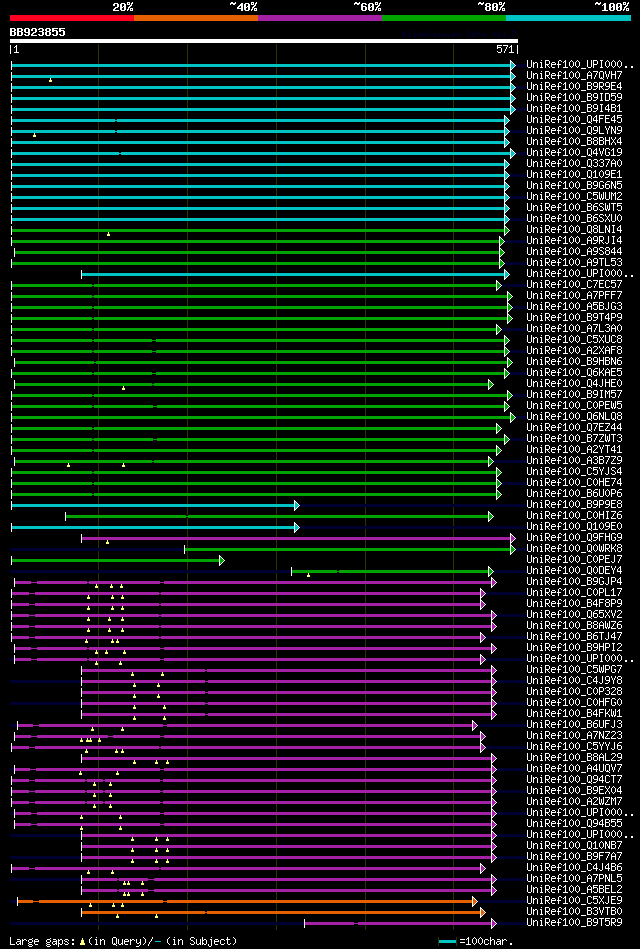Open the UniRef100_Q9LYN9 hit label
Screen dimensions: 640x949
575,130
